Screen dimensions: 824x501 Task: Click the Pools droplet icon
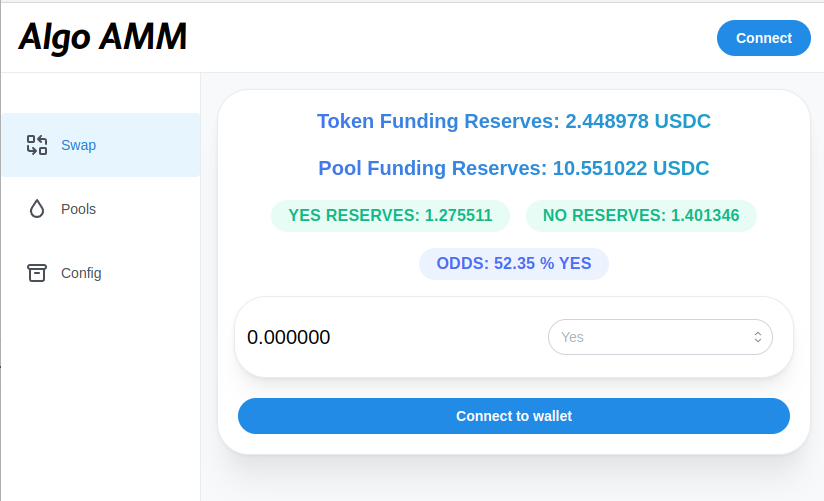click(x=37, y=209)
